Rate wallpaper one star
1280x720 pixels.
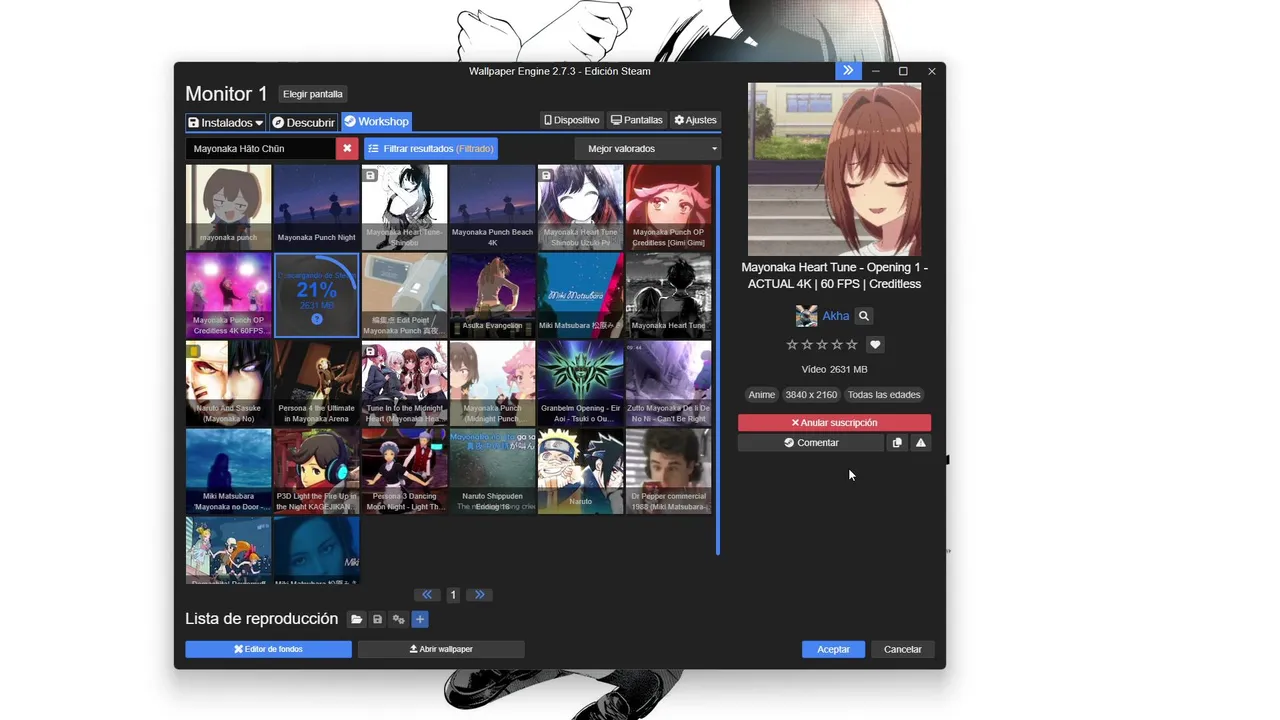click(x=792, y=344)
